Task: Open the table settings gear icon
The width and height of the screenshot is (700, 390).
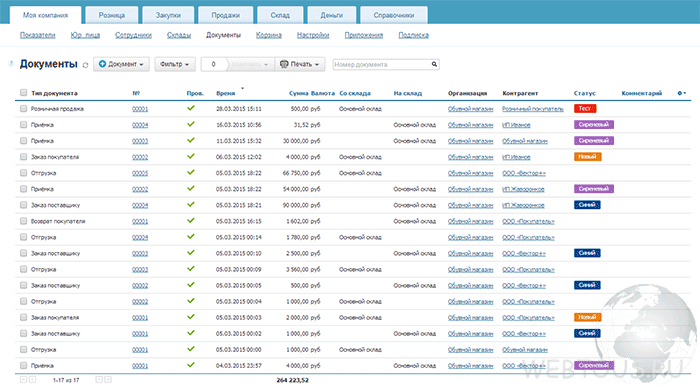Action: click(681, 93)
